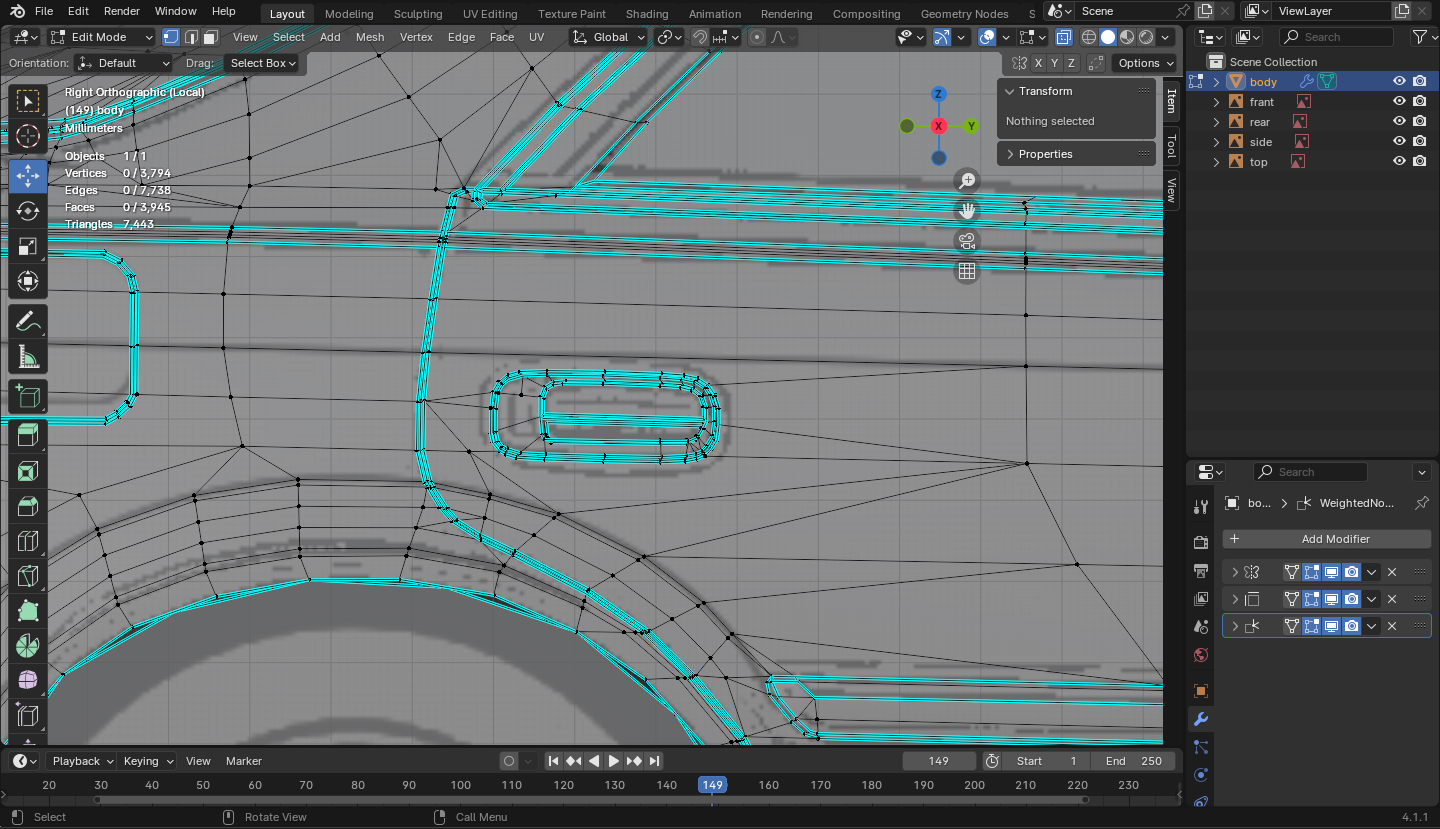Viewport: 1440px width, 829px height.
Task: Expand the body object in the outliner
Action: (1216, 82)
